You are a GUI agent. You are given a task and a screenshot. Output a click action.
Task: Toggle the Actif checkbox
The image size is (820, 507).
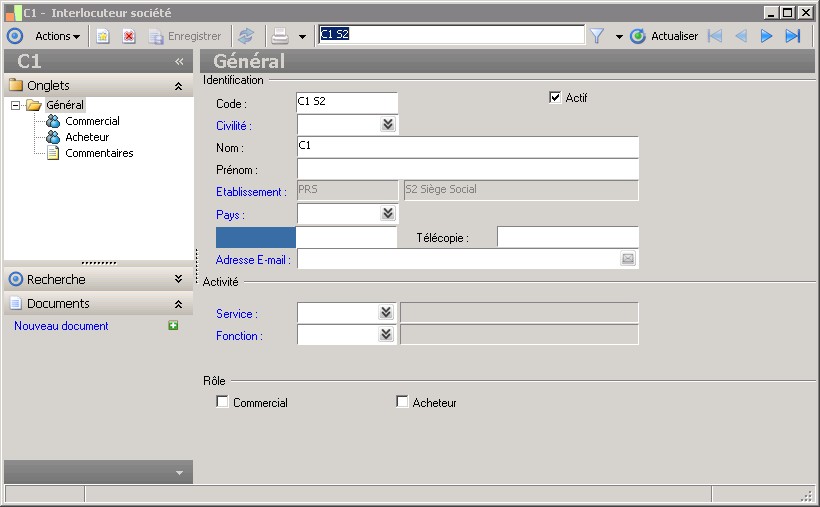click(555, 98)
